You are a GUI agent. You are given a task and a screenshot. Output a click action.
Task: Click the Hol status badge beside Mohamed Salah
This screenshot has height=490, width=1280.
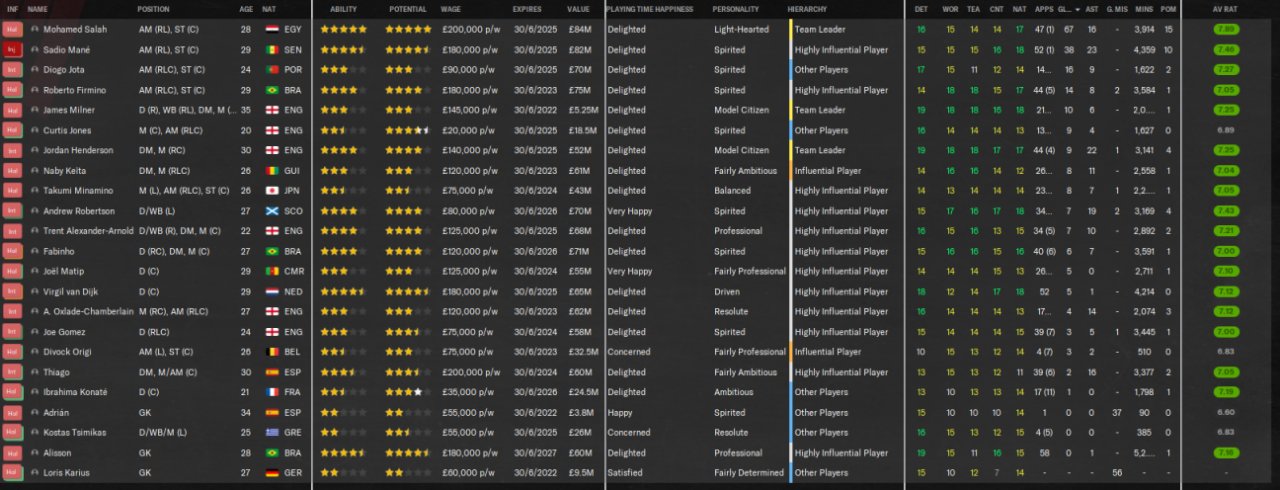tap(12, 29)
